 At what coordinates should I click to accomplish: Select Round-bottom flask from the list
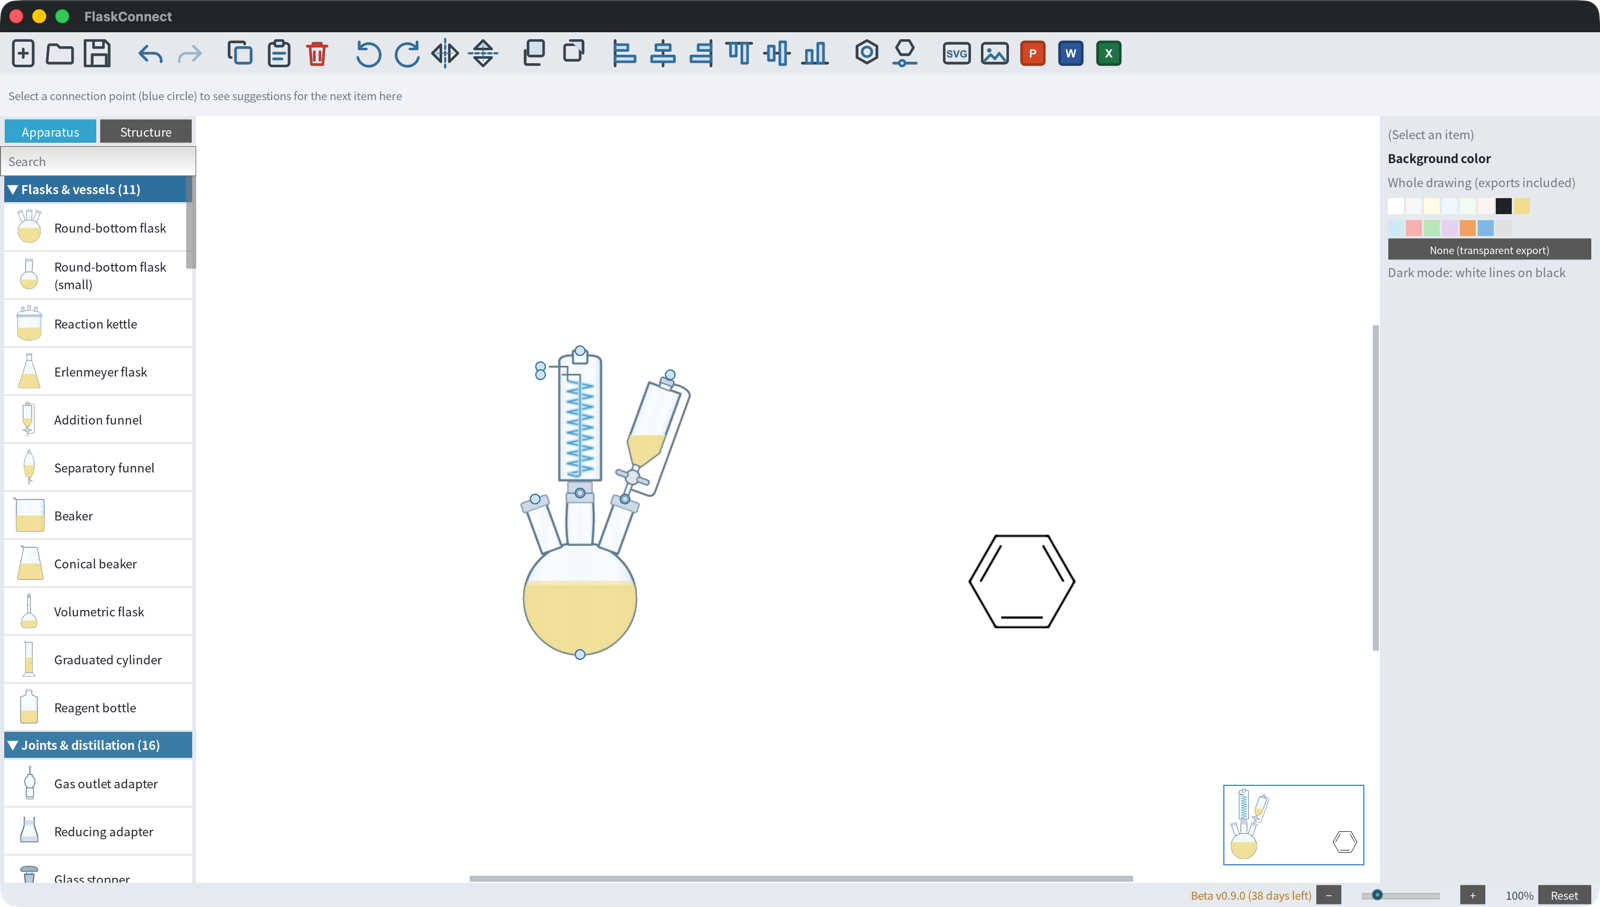(x=98, y=228)
